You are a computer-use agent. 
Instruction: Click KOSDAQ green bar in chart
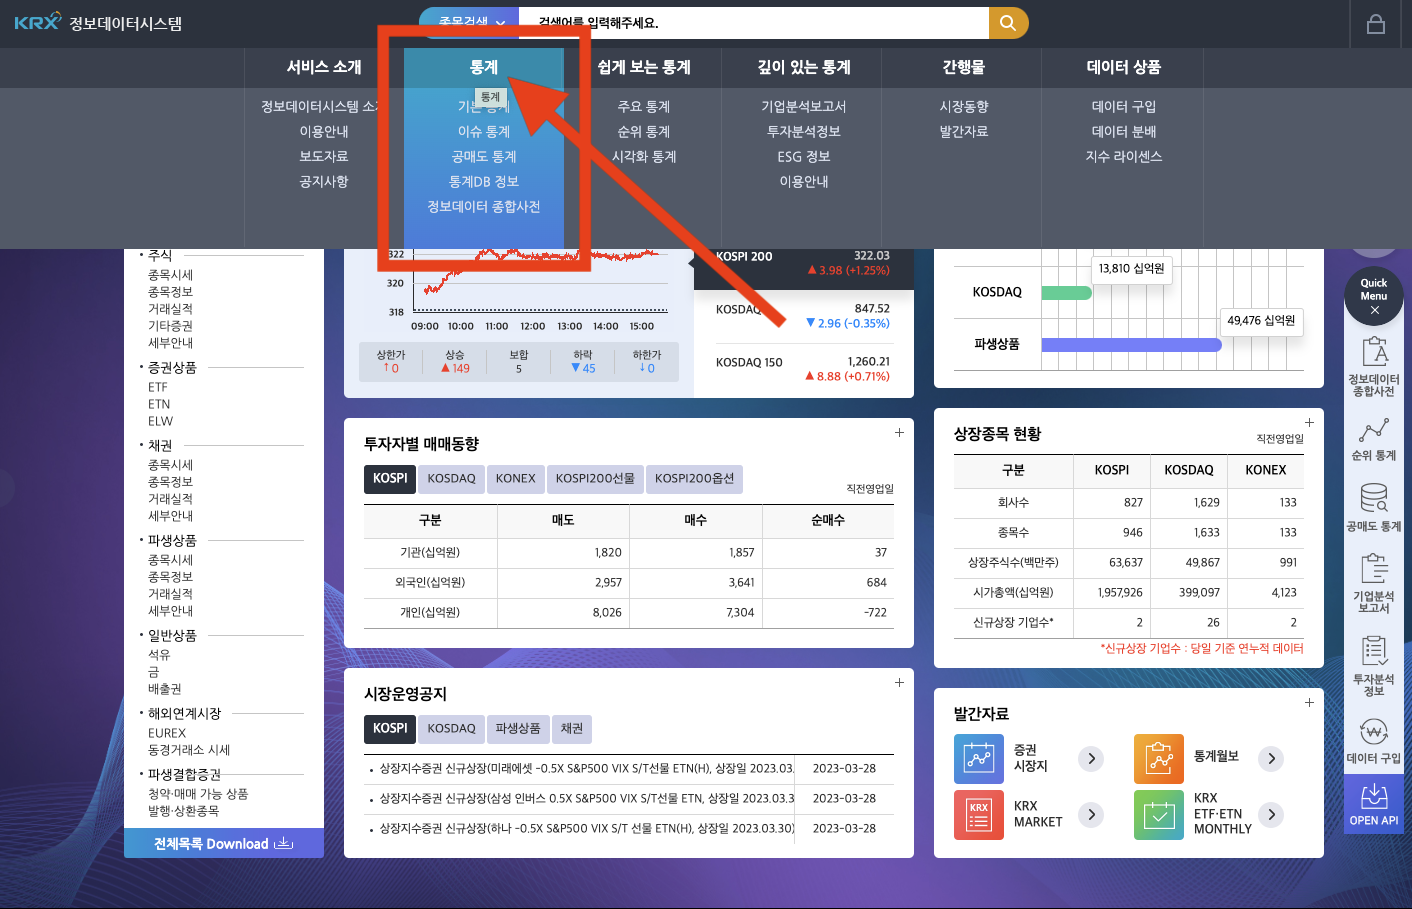coord(1067,293)
